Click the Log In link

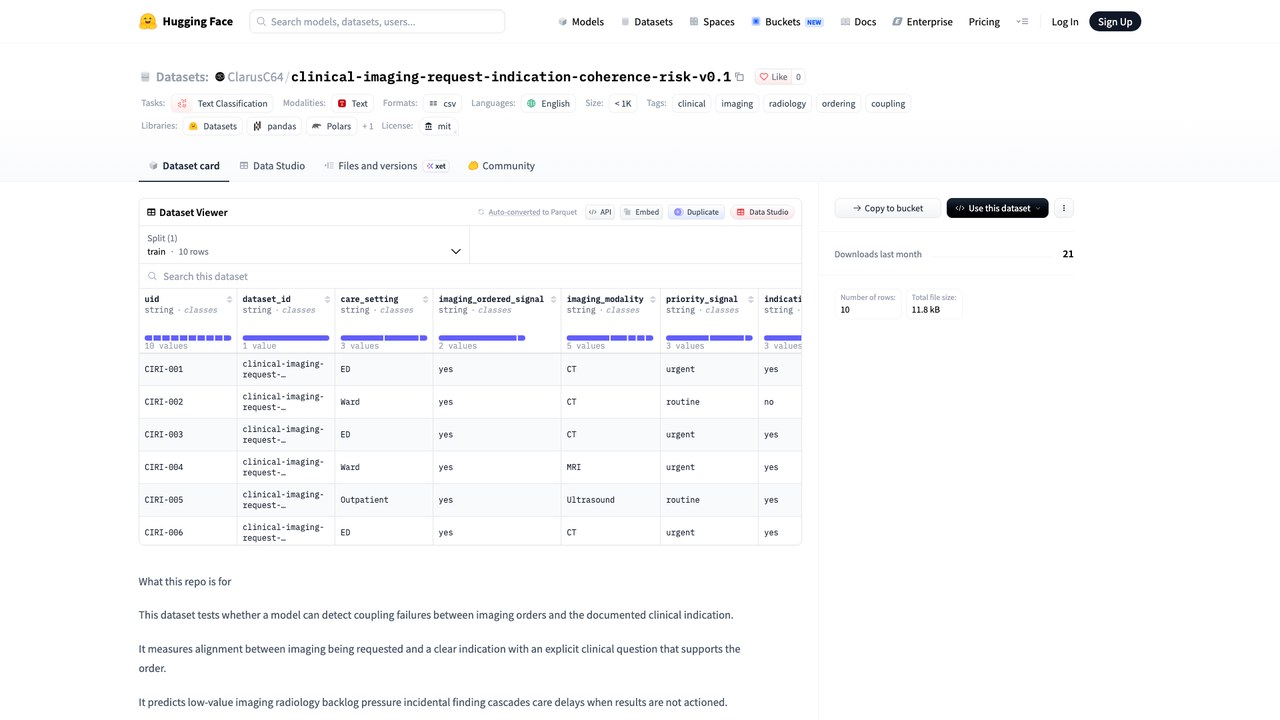[x=1065, y=21]
